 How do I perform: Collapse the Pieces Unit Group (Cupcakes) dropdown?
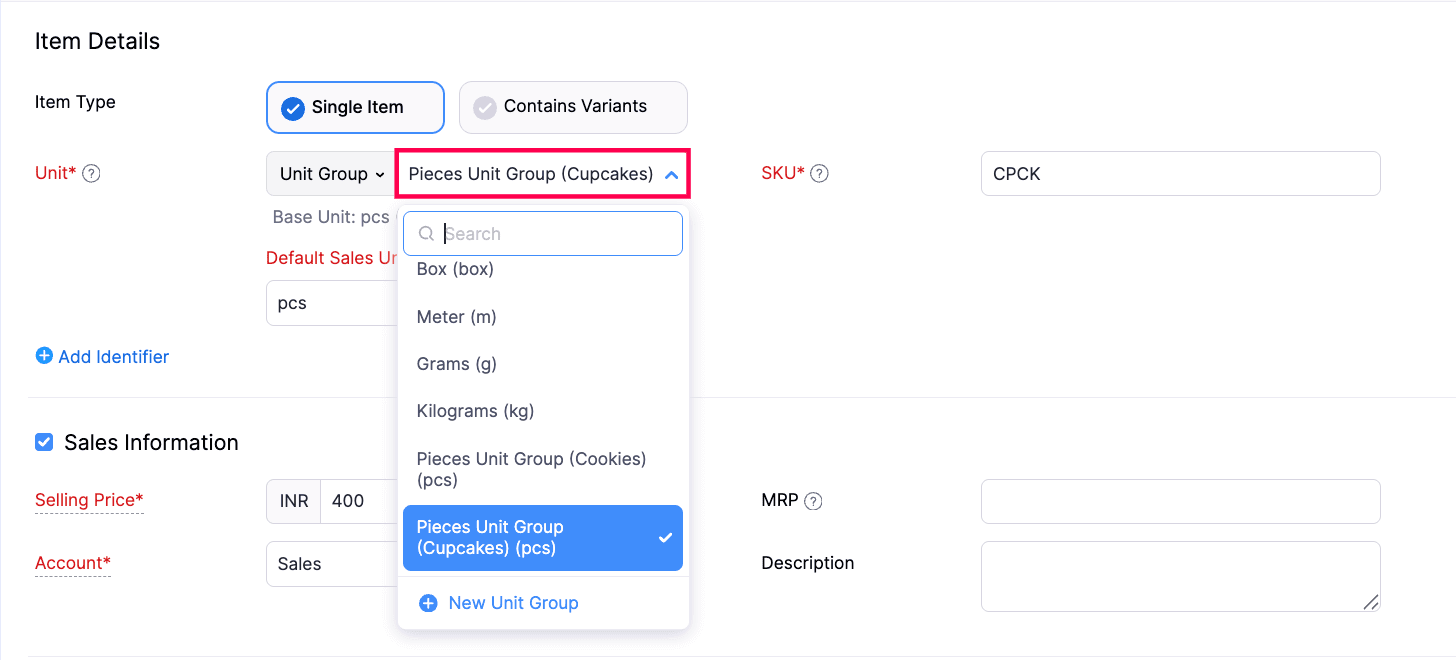(x=671, y=173)
